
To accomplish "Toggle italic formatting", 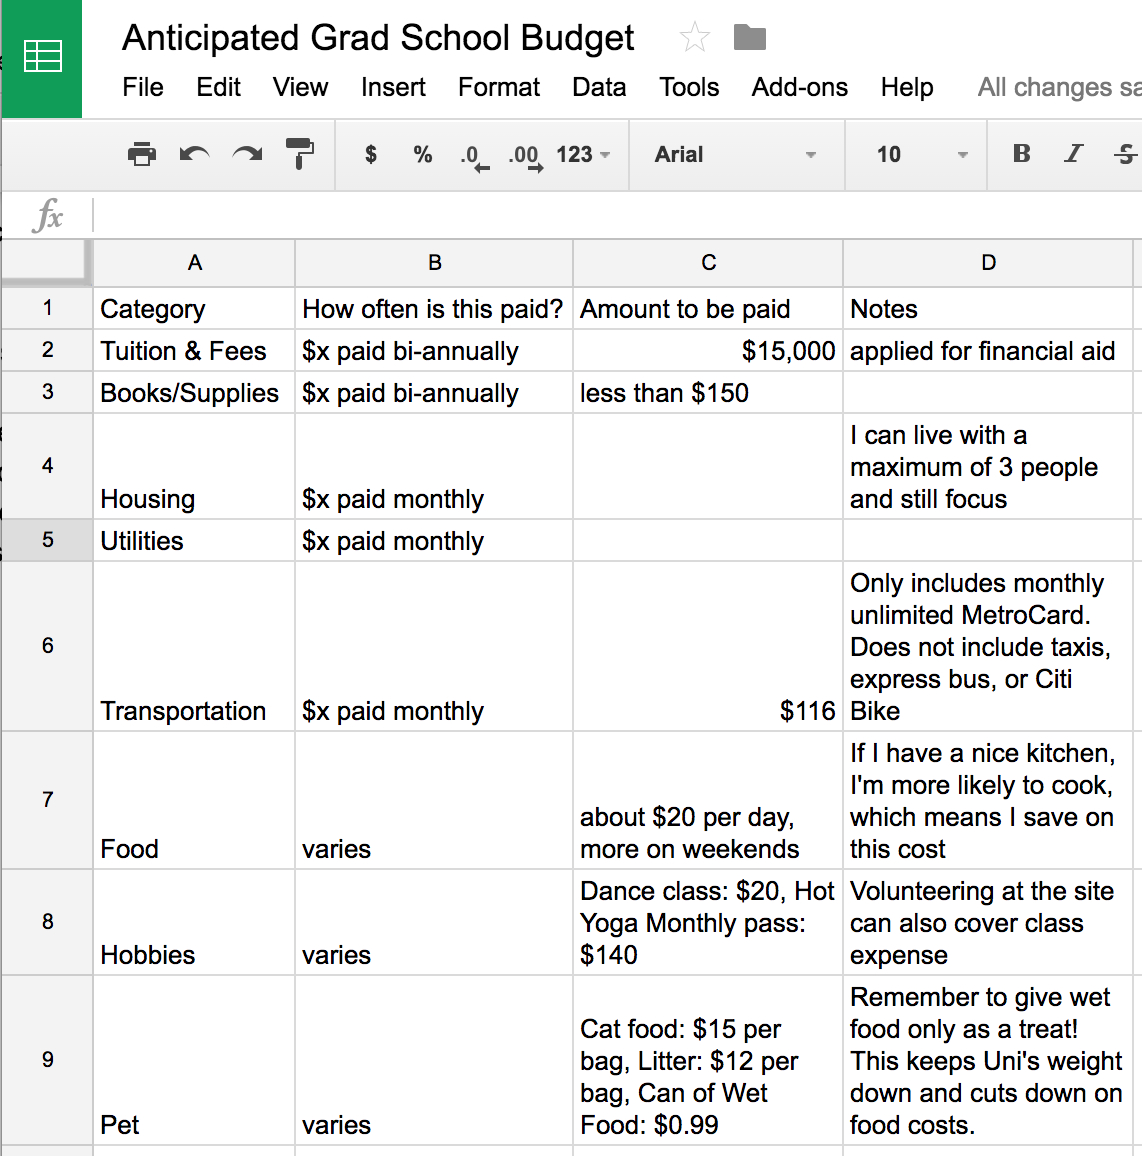I will click(x=1073, y=154).
